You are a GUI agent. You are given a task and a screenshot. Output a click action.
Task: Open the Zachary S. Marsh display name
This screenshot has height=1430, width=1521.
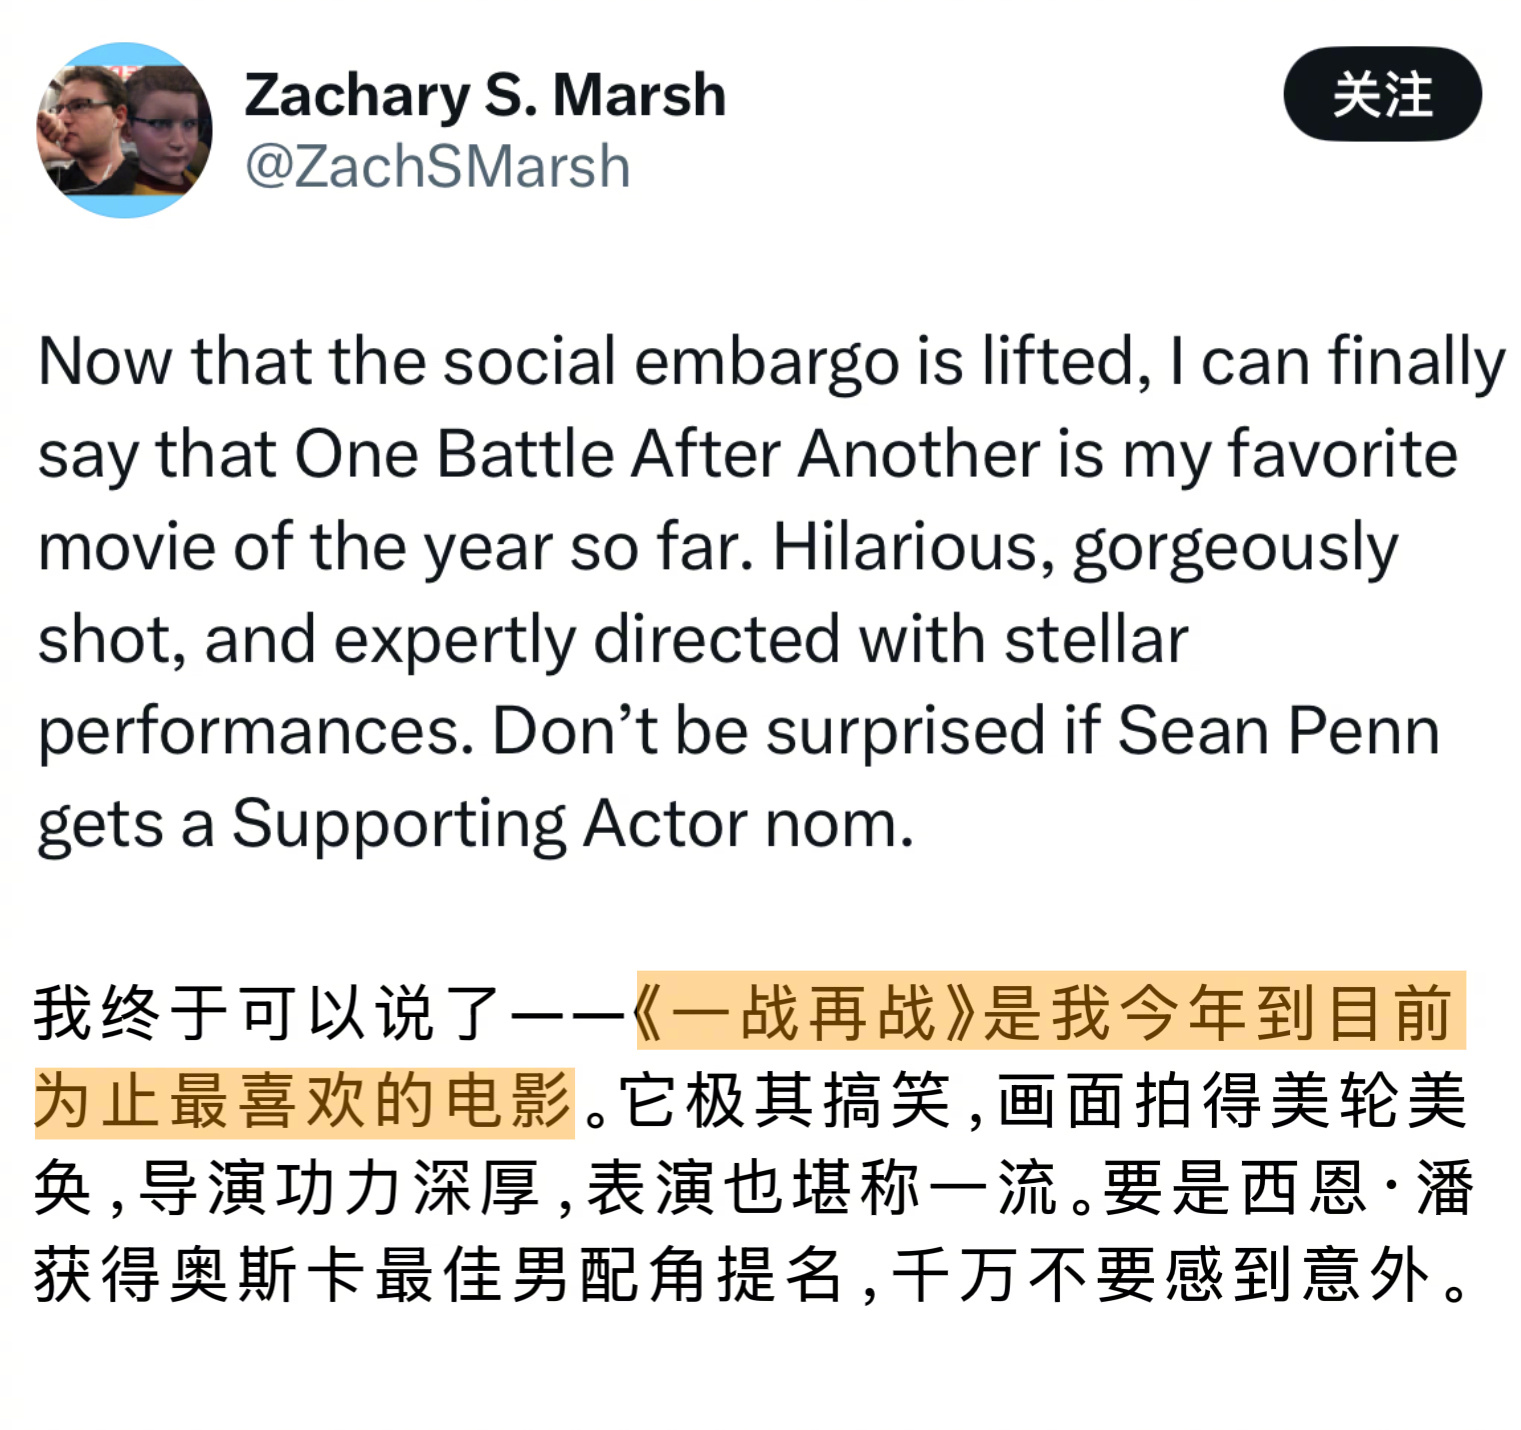point(485,96)
